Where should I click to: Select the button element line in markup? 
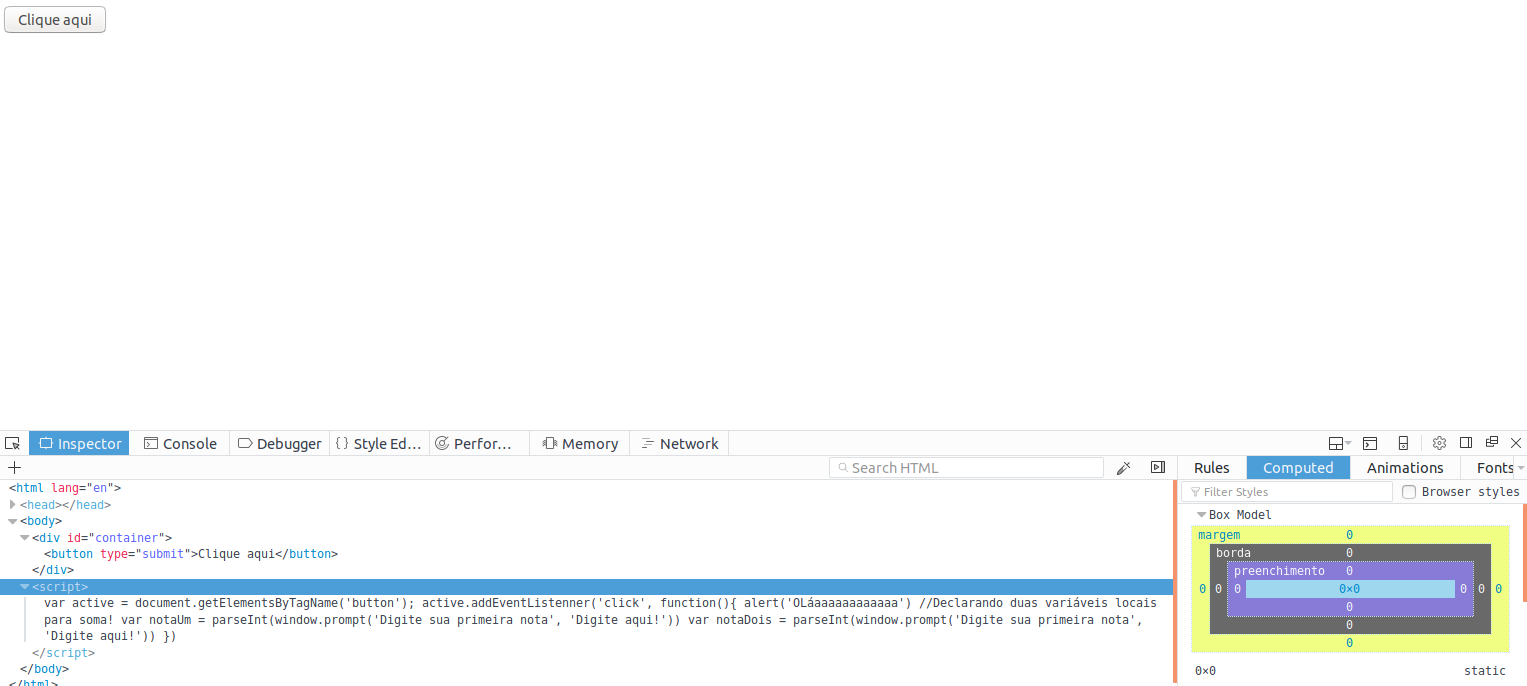point(191,553)
